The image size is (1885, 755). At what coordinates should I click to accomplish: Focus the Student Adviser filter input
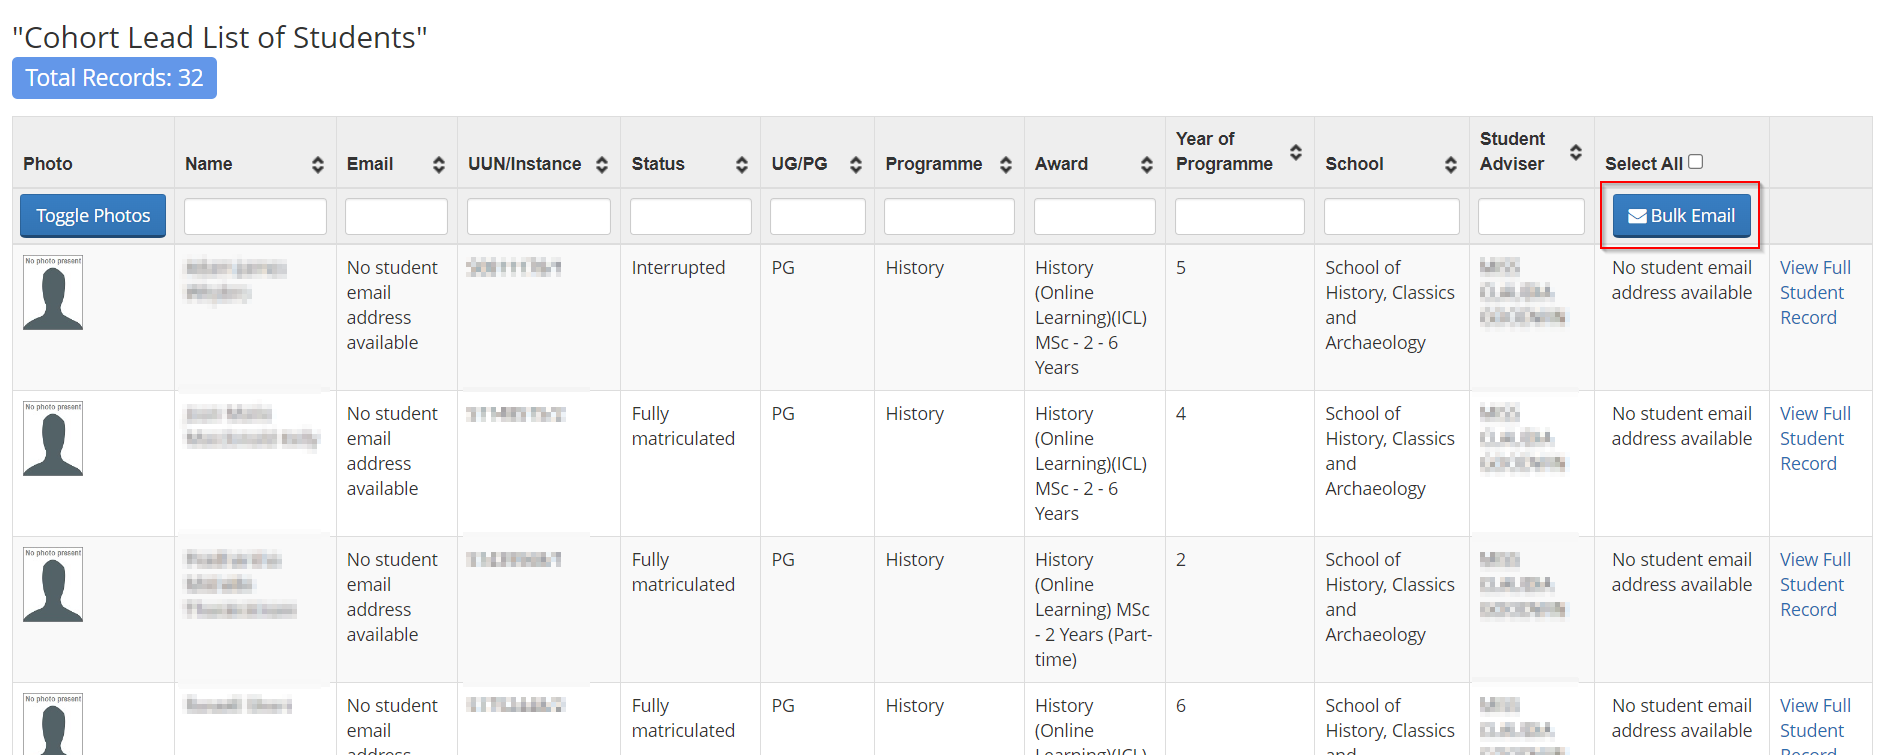tap(1531, 217)
